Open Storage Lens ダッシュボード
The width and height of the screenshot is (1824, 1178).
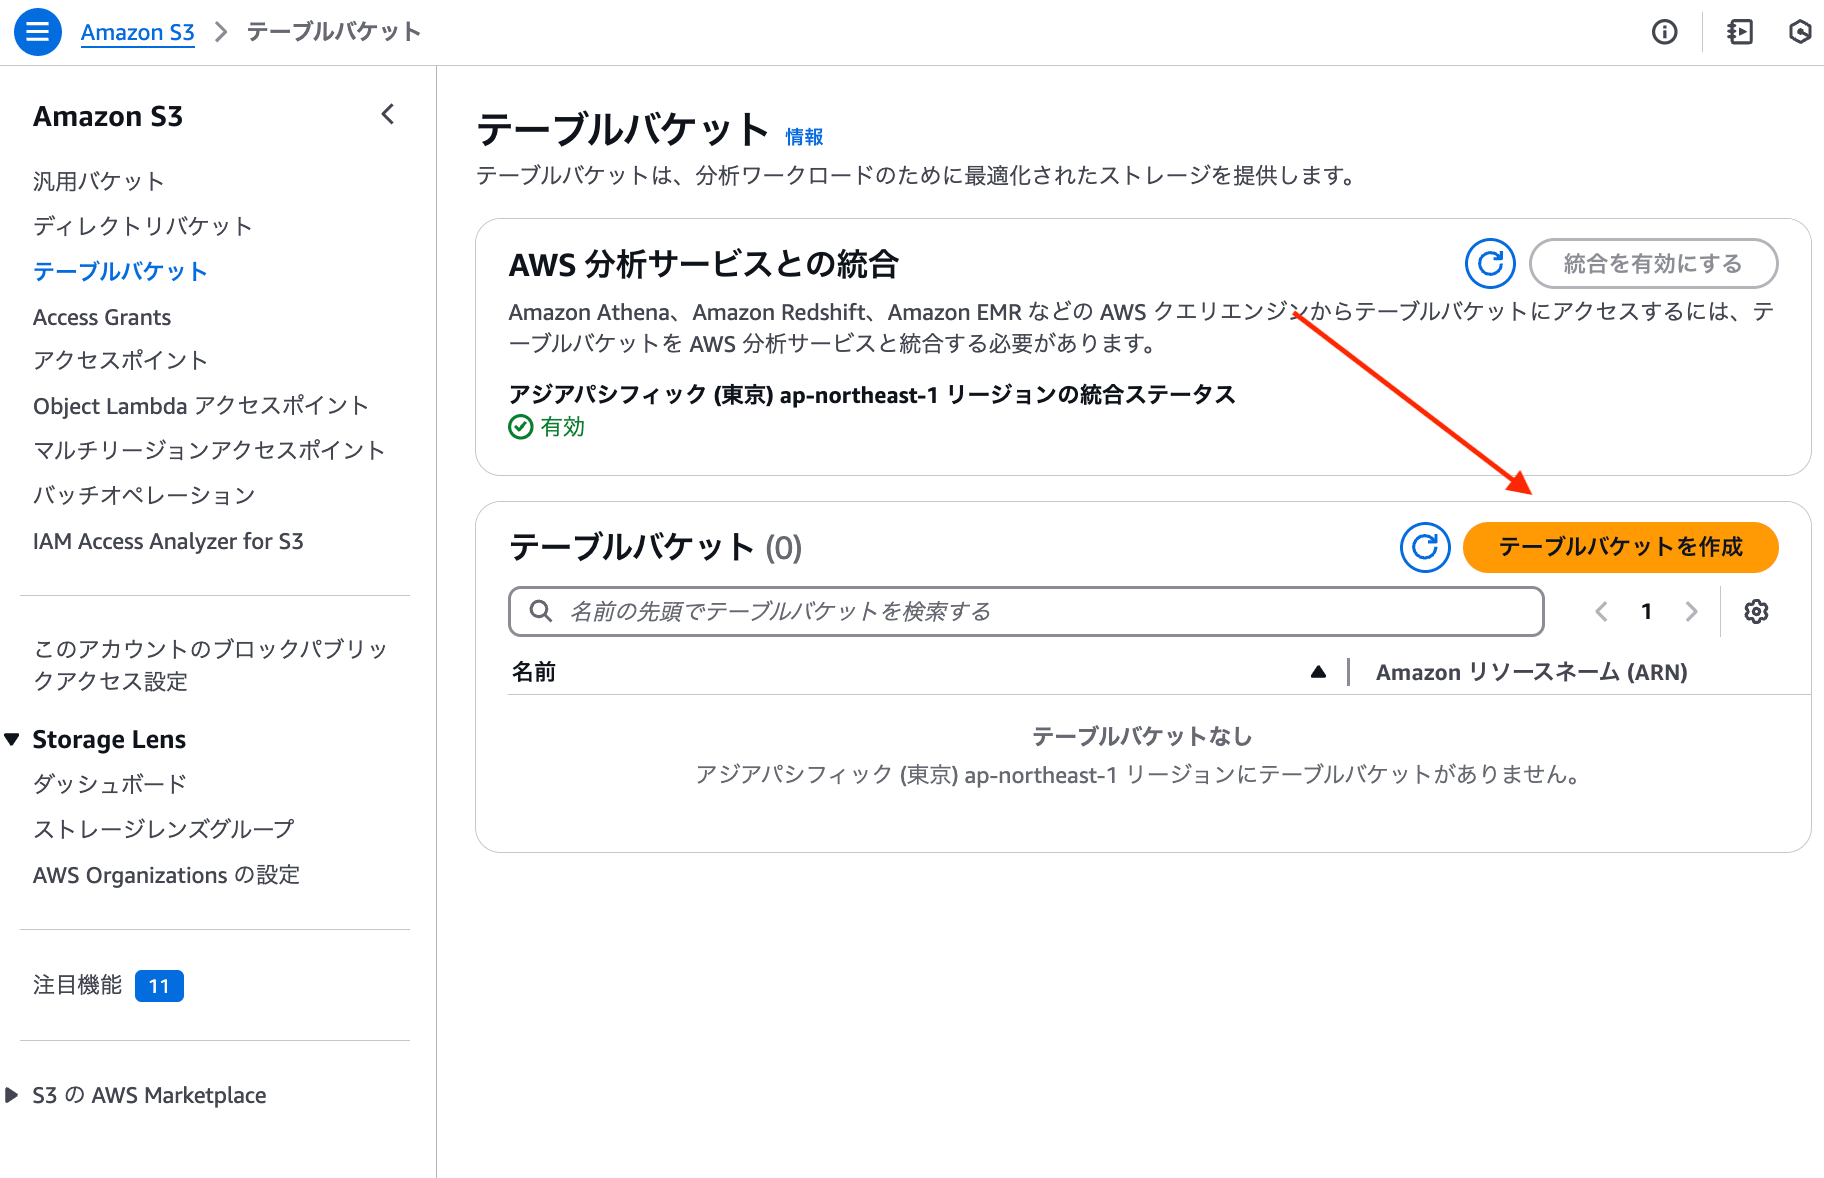(110, 784)
